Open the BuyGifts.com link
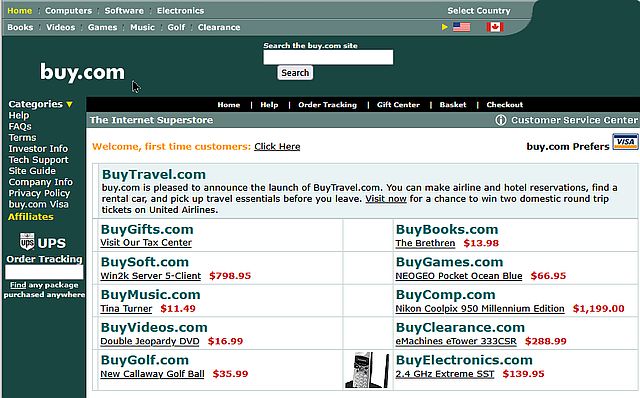Screen dimensions: 640x398 coord(147,229)
